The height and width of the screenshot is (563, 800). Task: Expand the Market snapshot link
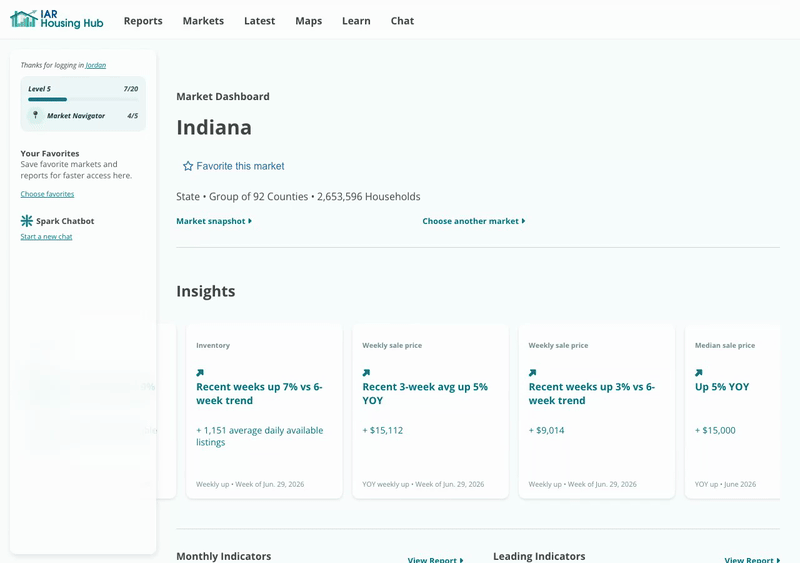pos(214,221)
